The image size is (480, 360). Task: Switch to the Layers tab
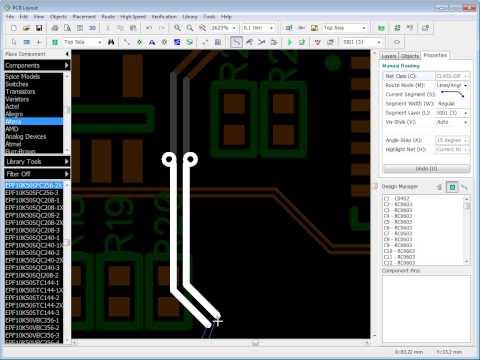pyautogui.click(x=389, y=56)
